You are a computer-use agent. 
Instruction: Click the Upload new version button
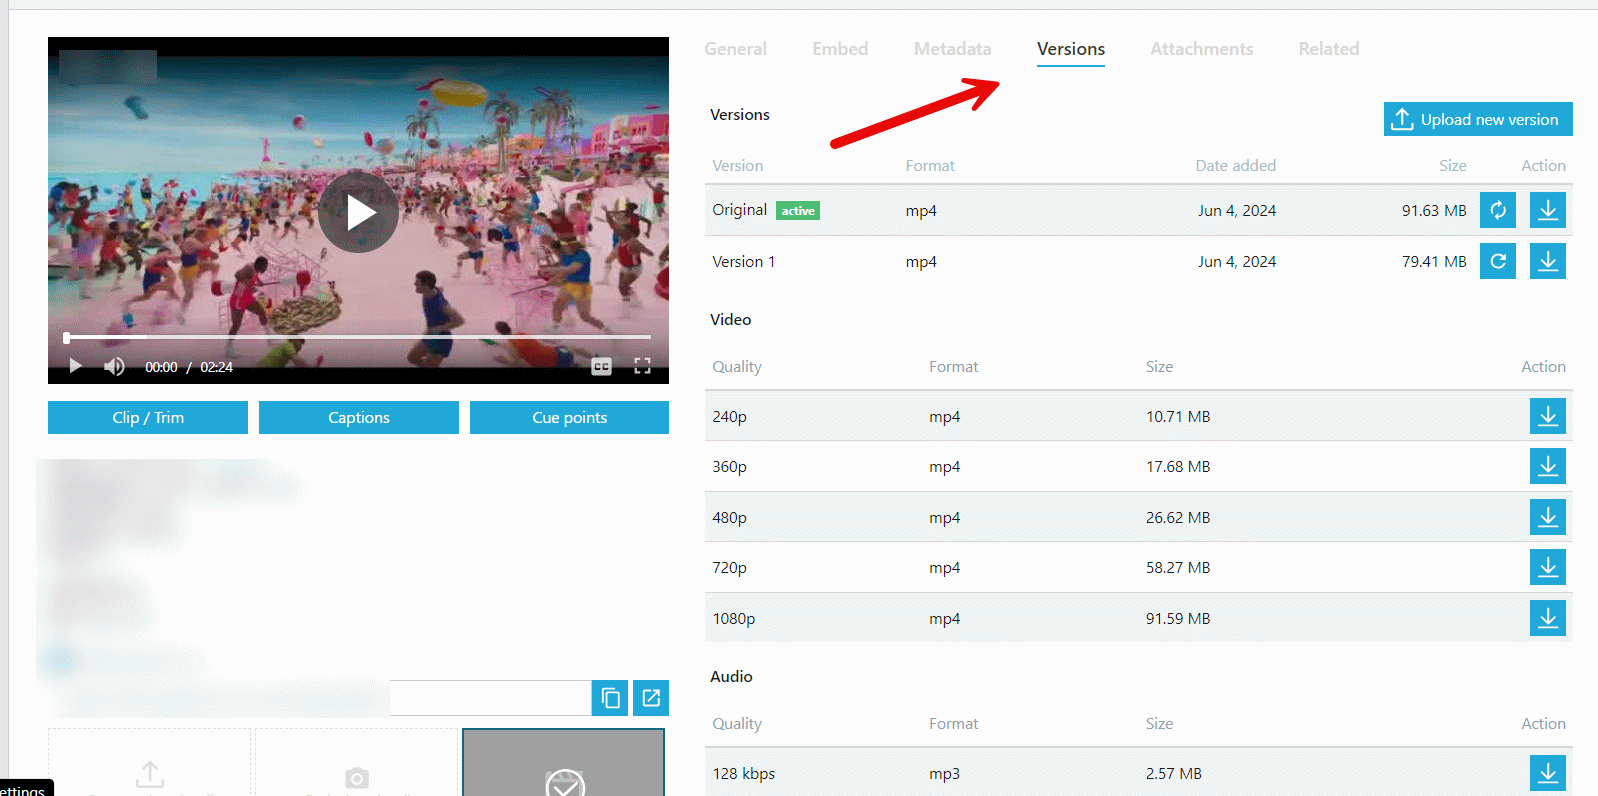(1478, 119)
